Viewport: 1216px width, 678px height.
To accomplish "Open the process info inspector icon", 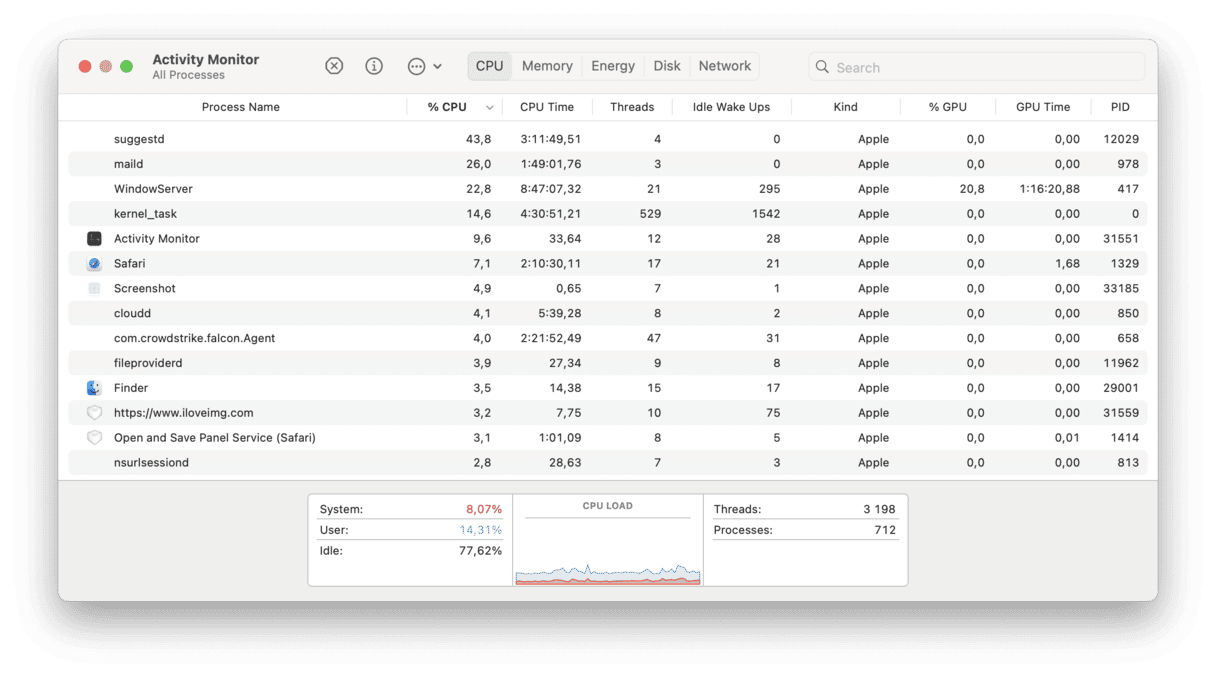I will (374, 66).
